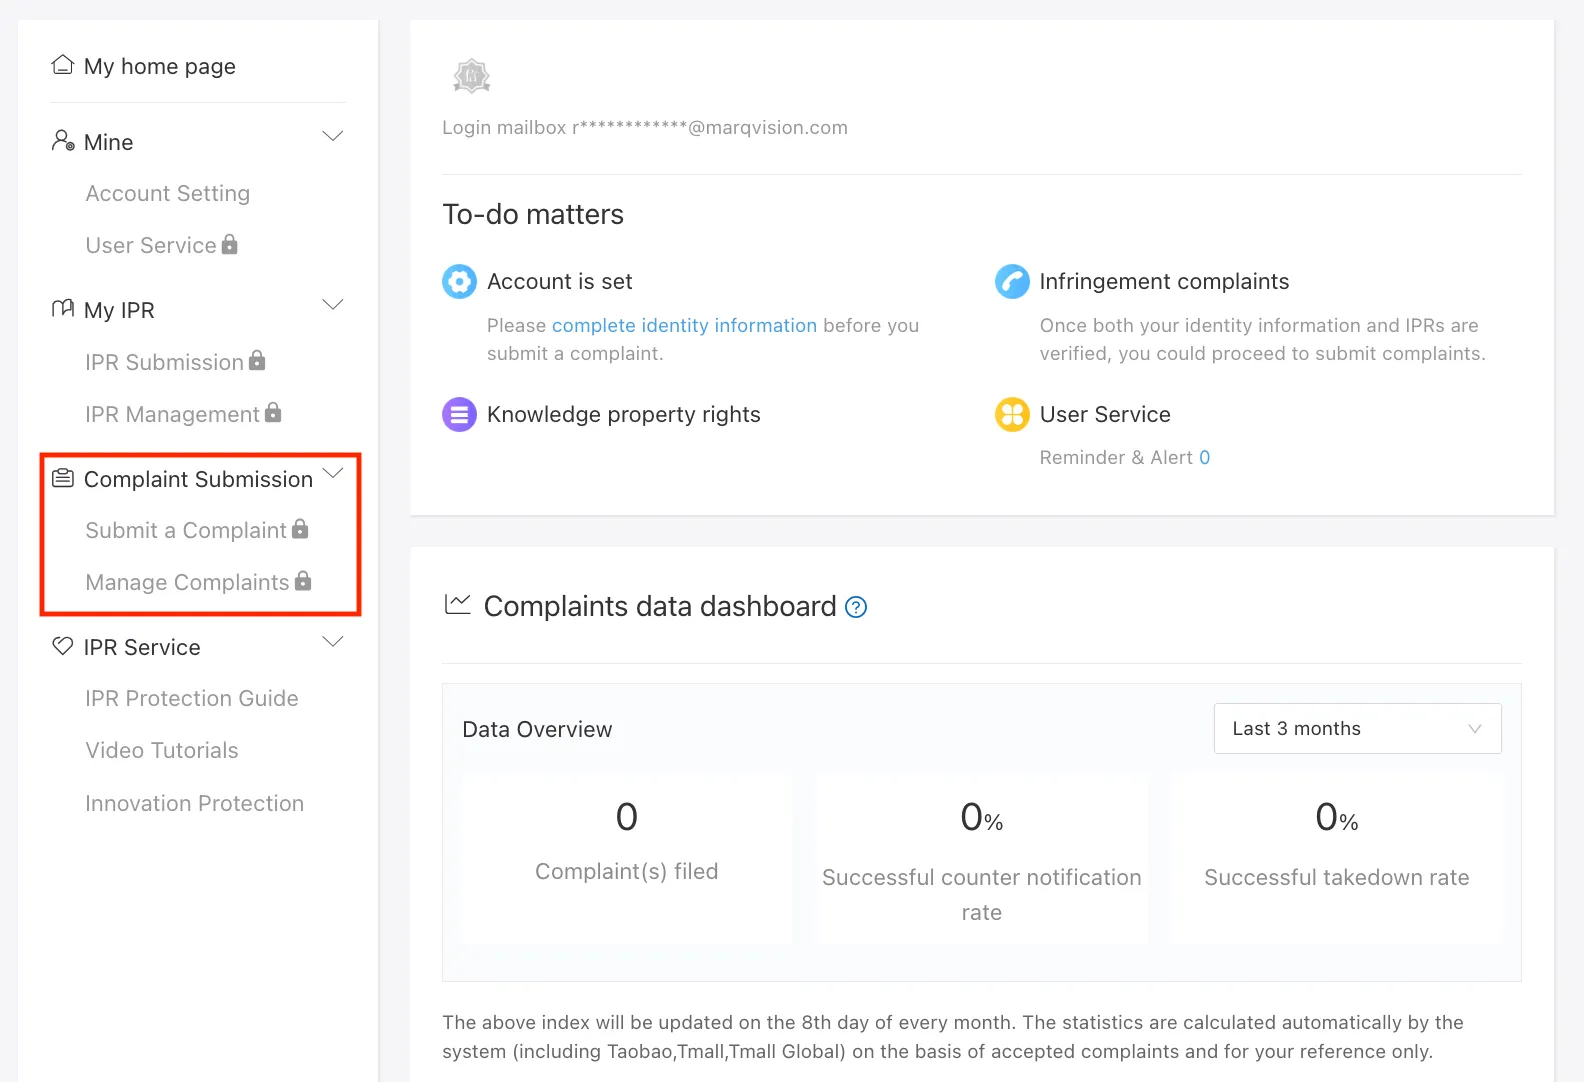The width and height of the screenshot is (1584, 1082).
Task: Open the Last 3 months dropdown
Action: [x=1357, y=728]
